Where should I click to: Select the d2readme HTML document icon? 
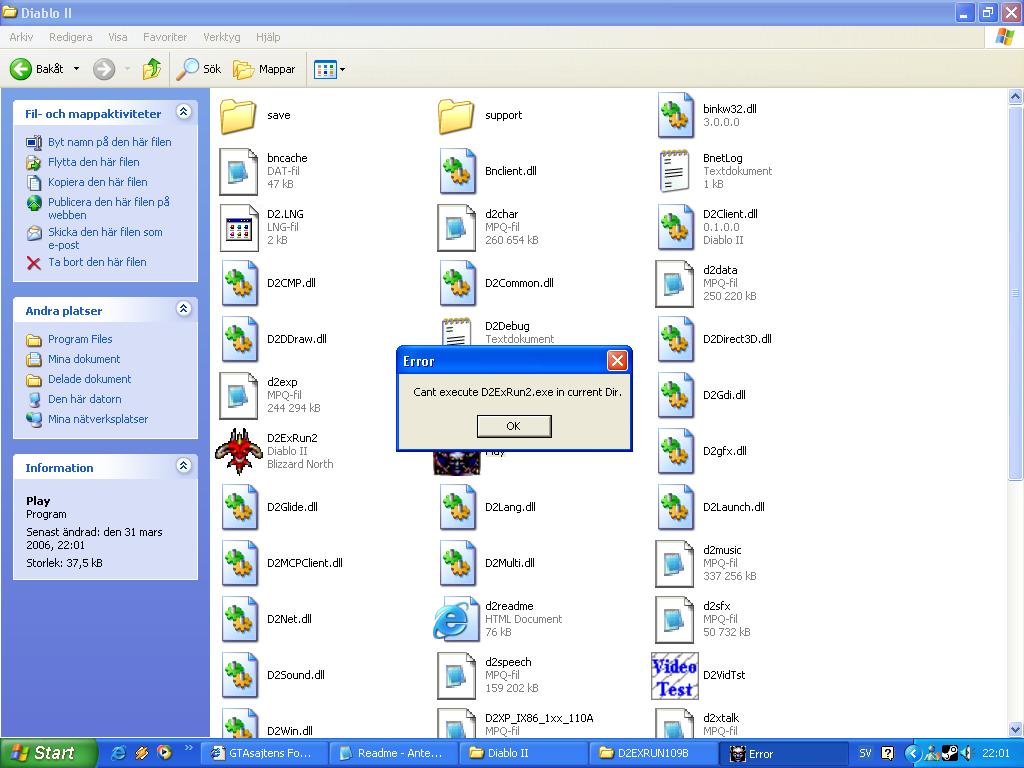click(456, 619)
